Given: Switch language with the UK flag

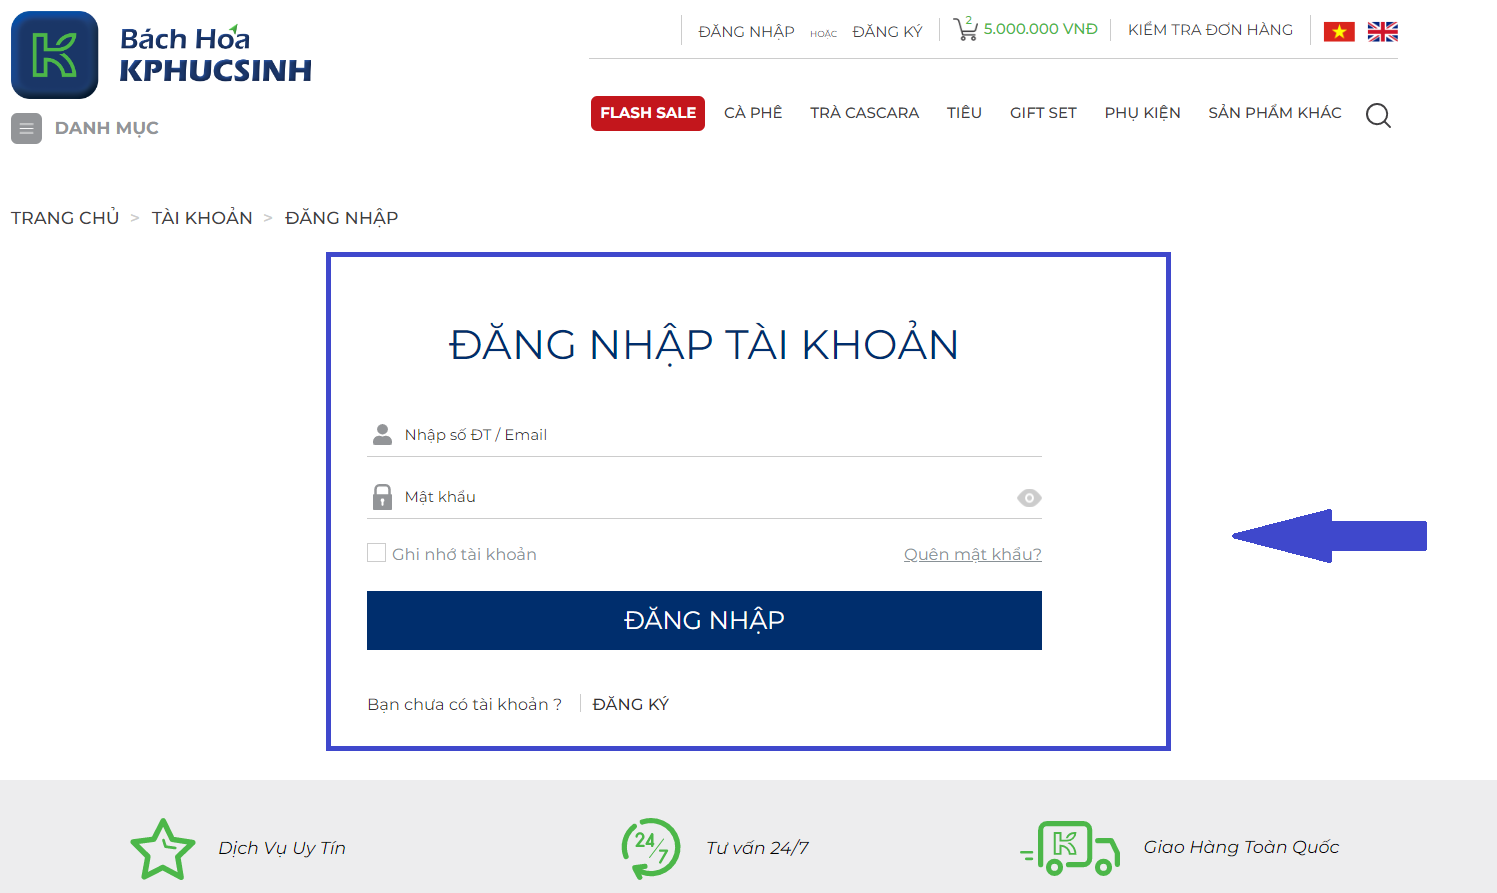Looking at the screenshot, I should pos(1383,32).
